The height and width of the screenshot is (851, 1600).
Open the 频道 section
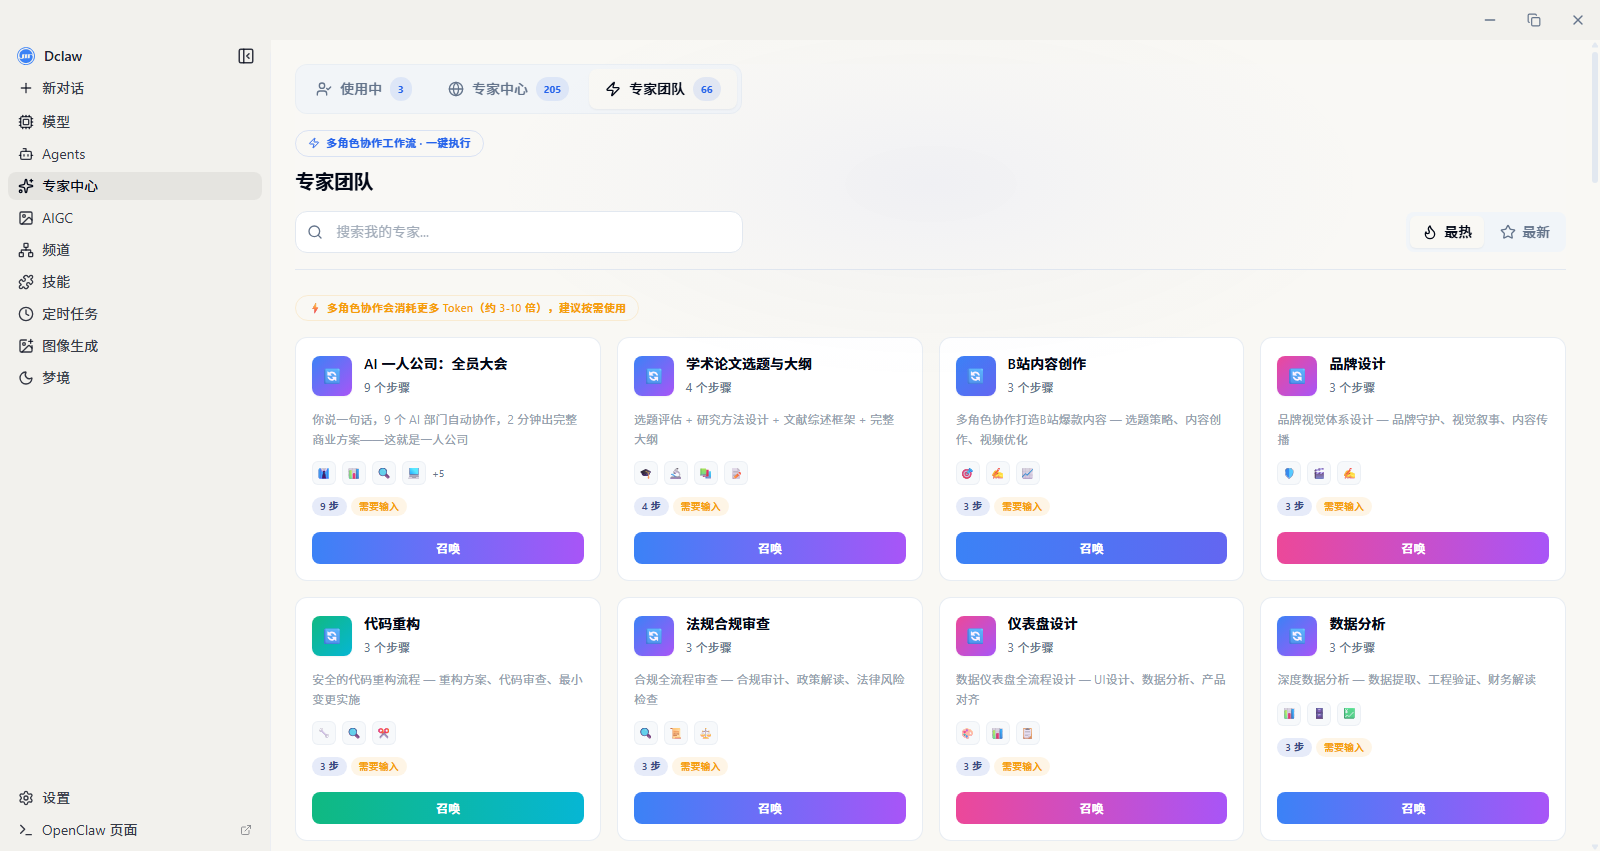(x=135, y=250)
